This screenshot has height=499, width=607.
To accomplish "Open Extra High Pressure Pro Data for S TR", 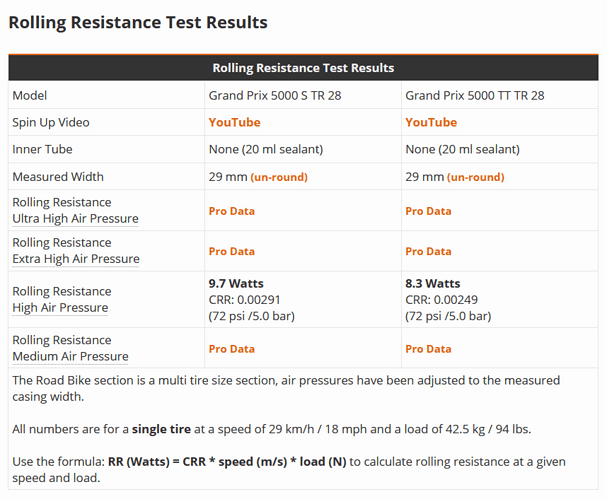I will tap(231, 251).
